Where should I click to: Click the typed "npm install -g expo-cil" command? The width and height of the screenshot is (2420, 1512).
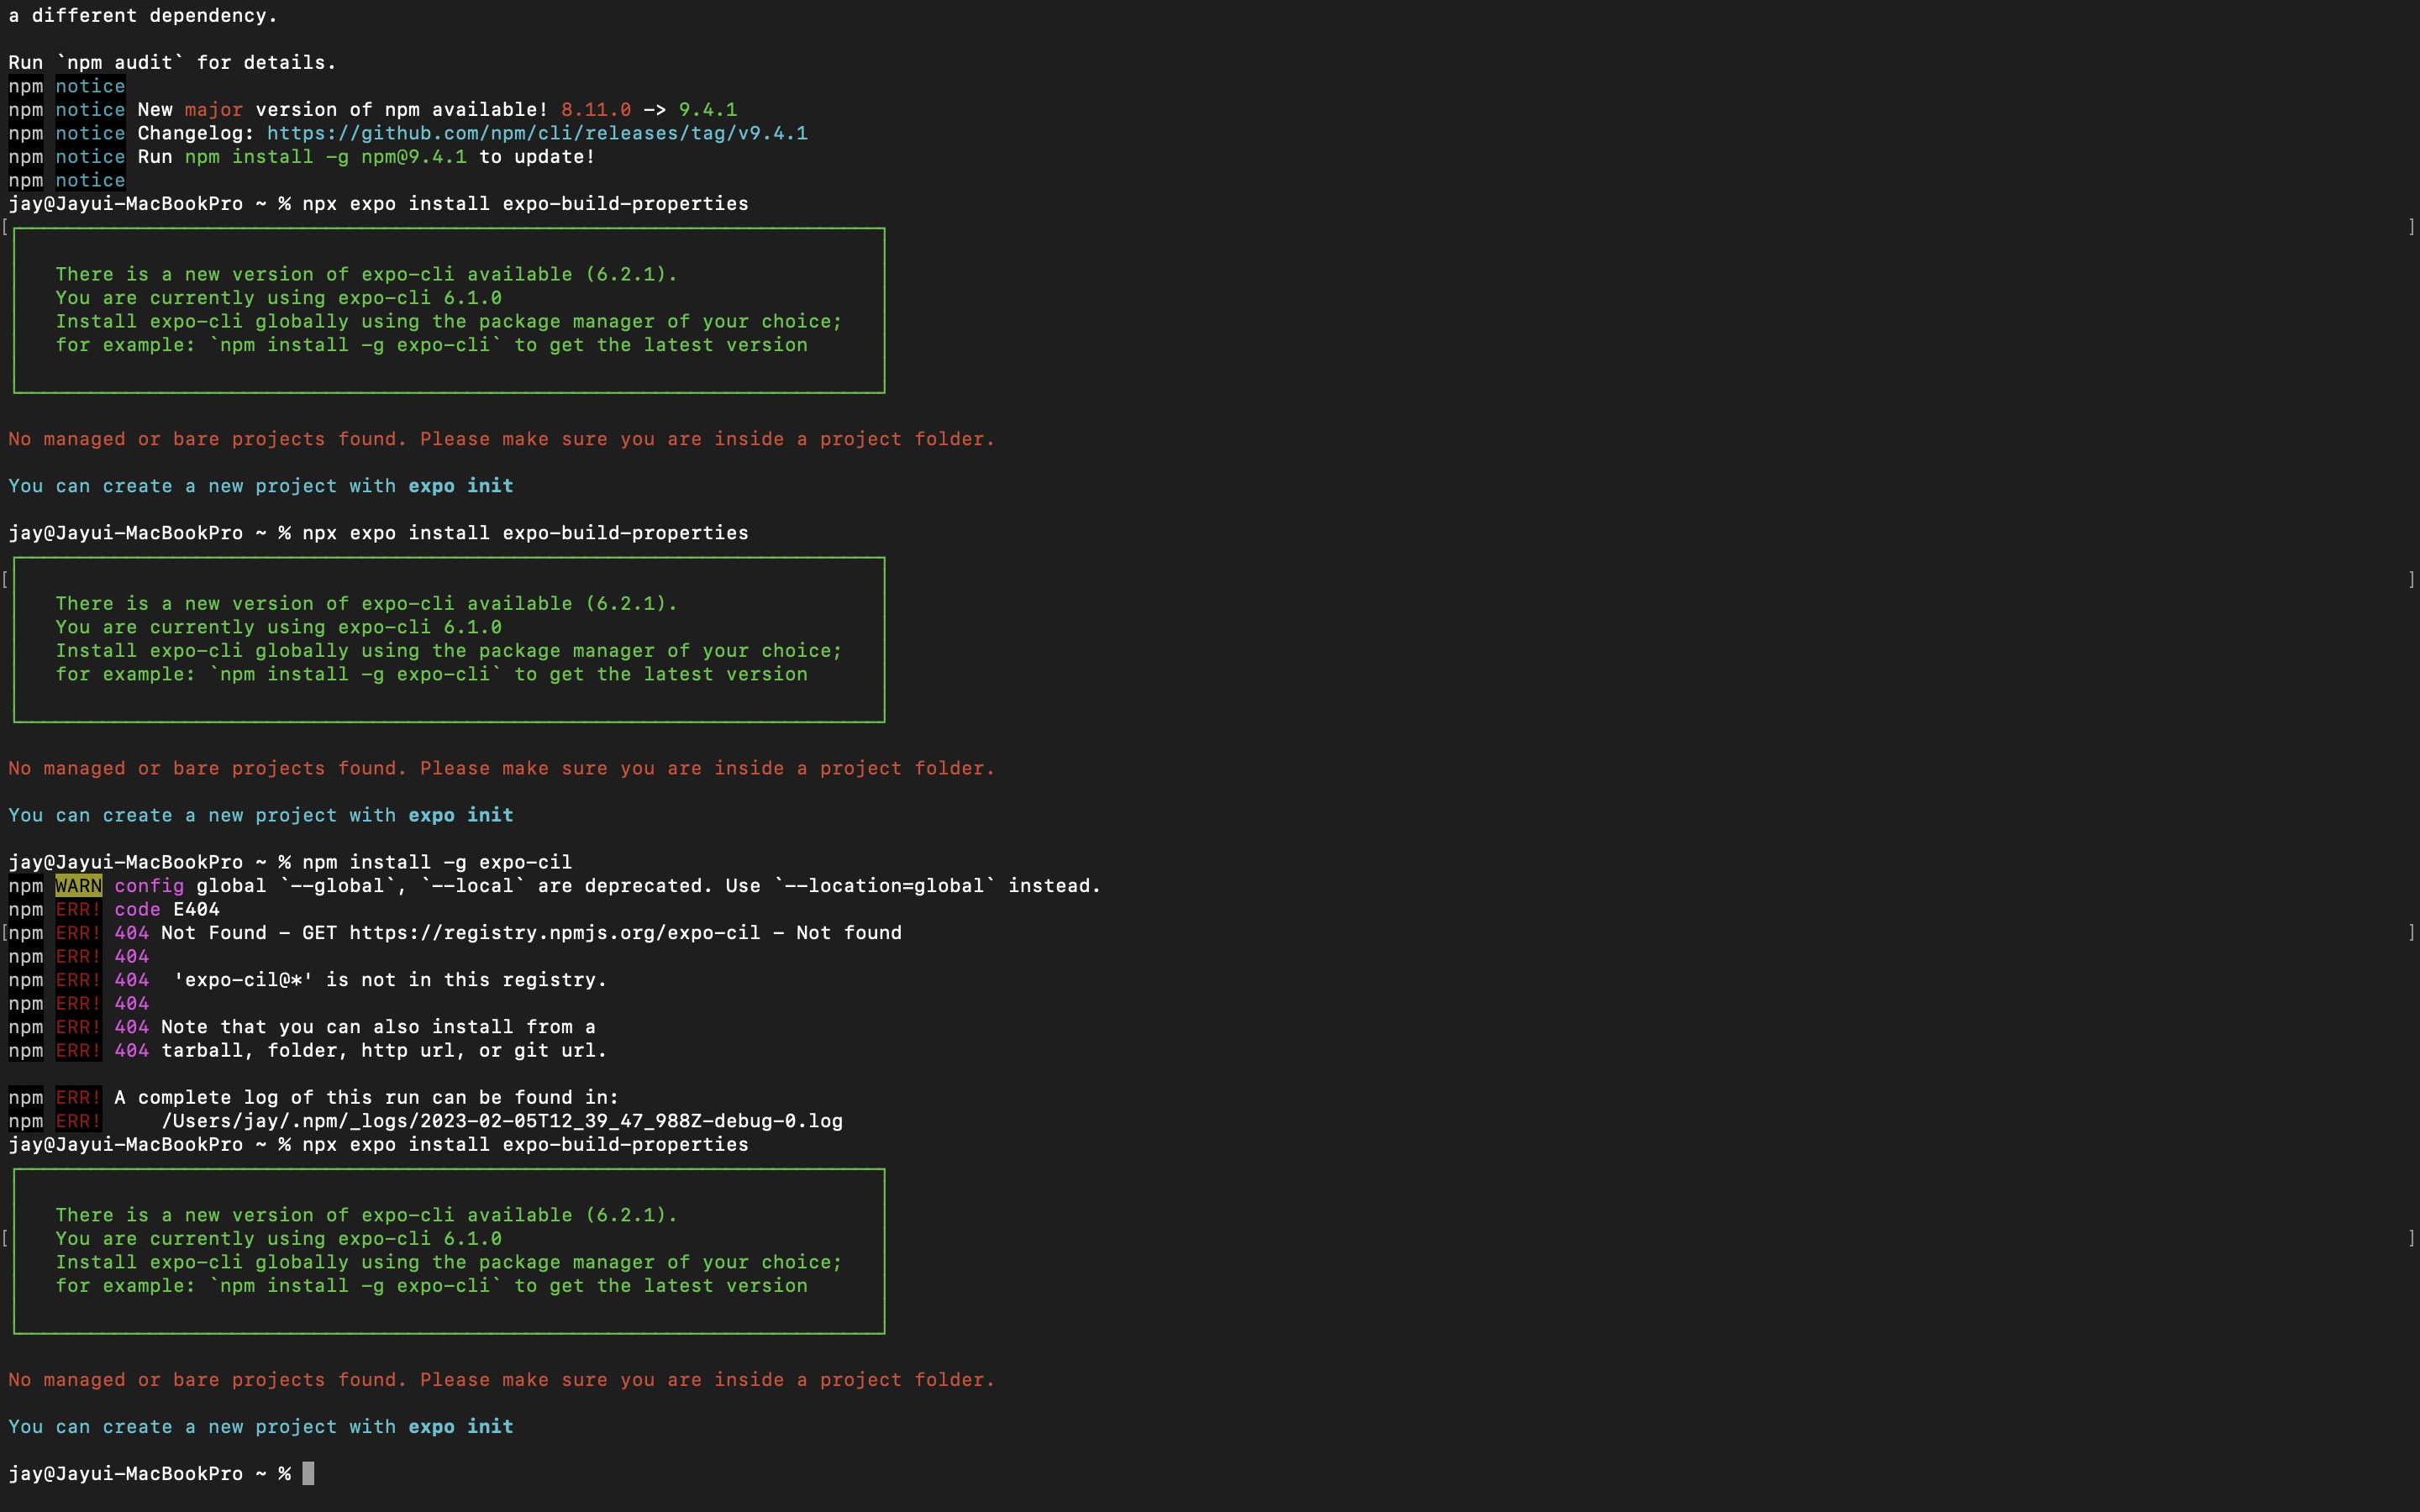click(x=437, y=862)
